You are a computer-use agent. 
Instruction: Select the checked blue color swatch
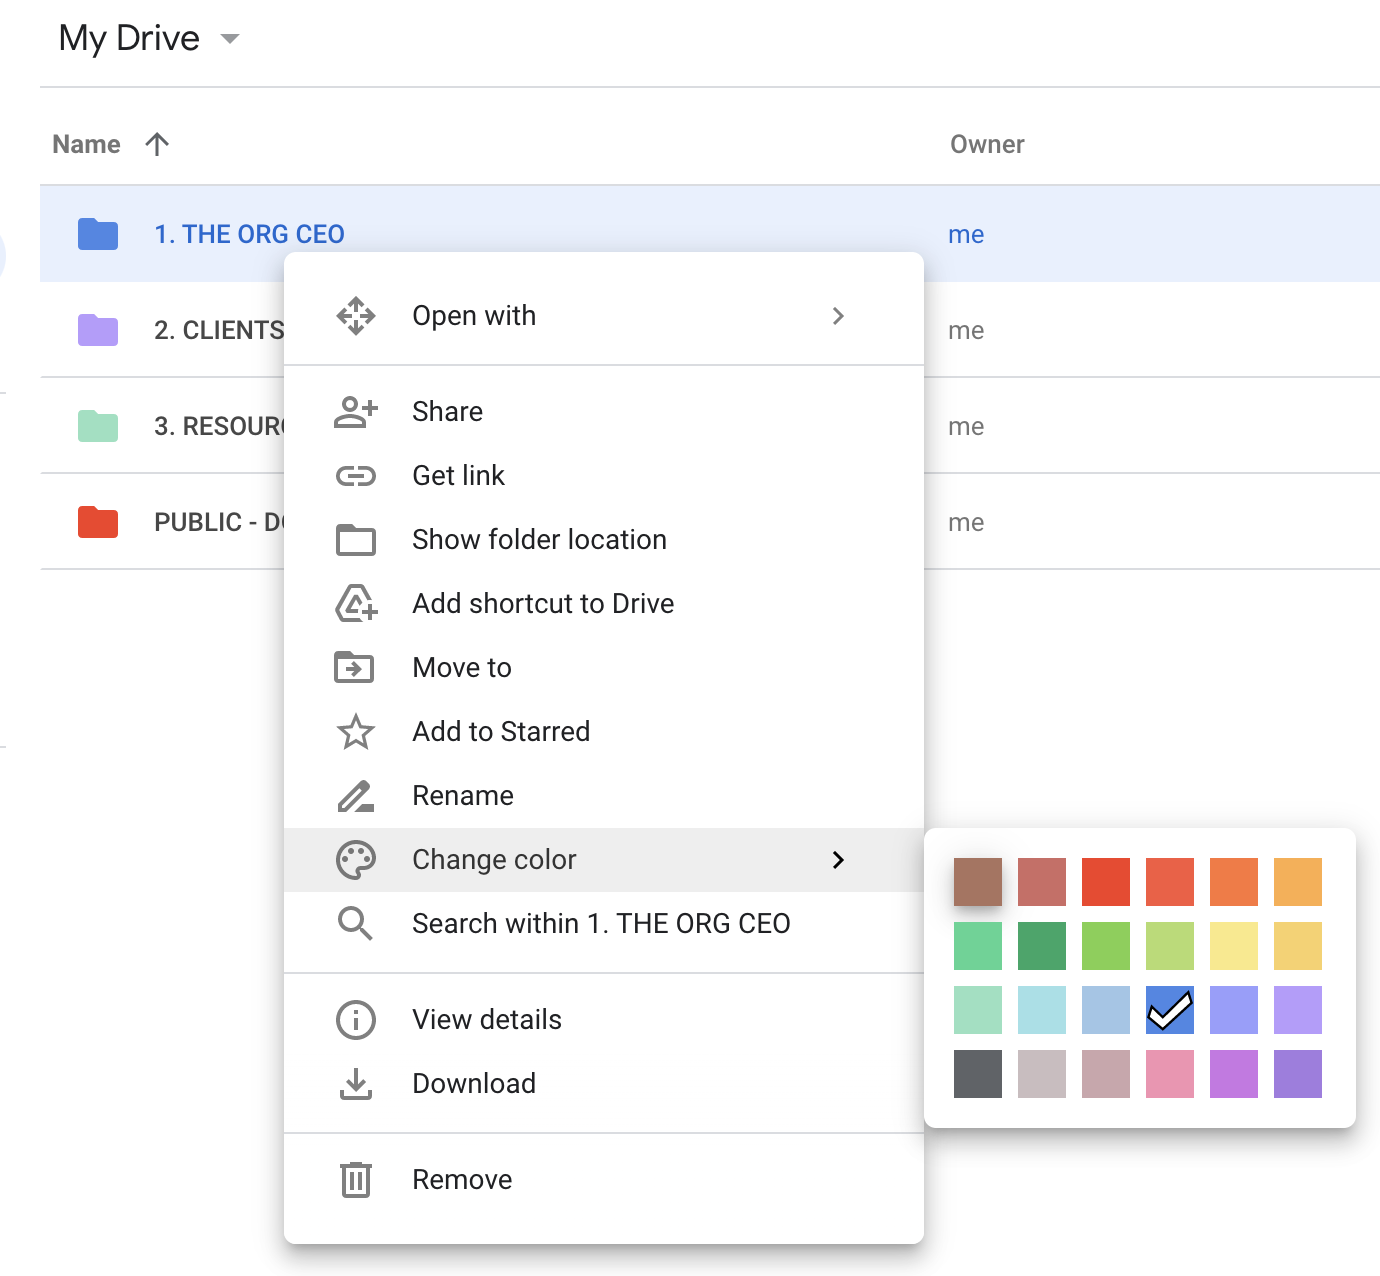[1170, 1010]
